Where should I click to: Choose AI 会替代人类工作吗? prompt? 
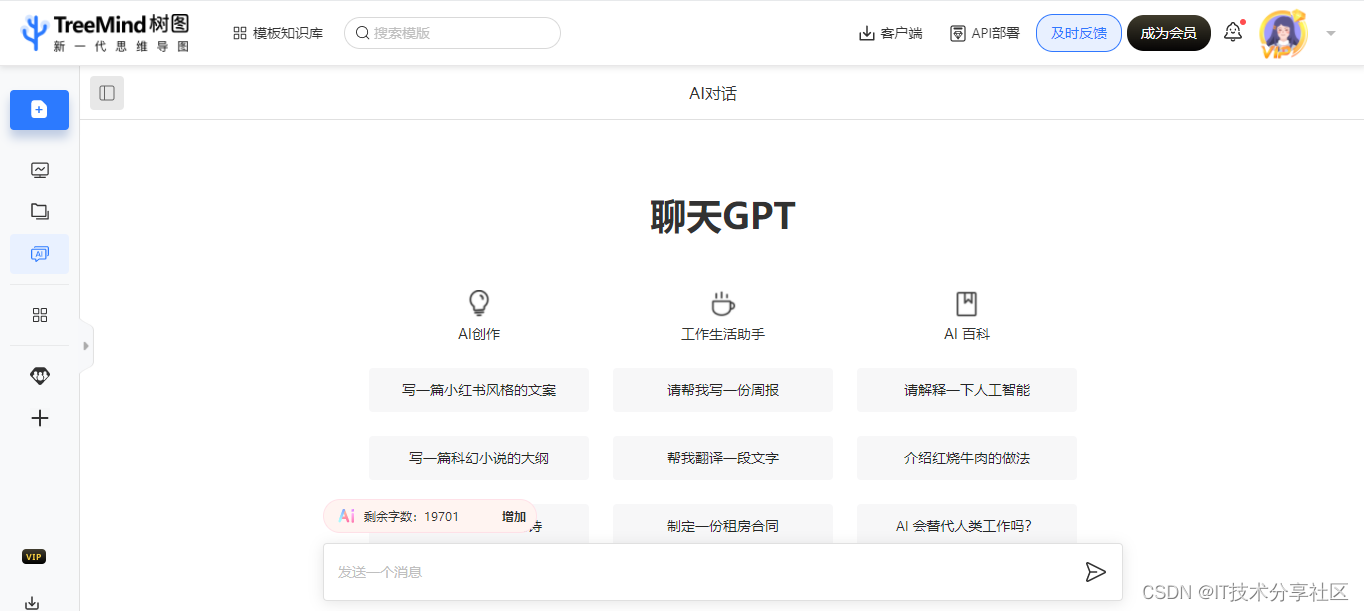pos(967,525)
